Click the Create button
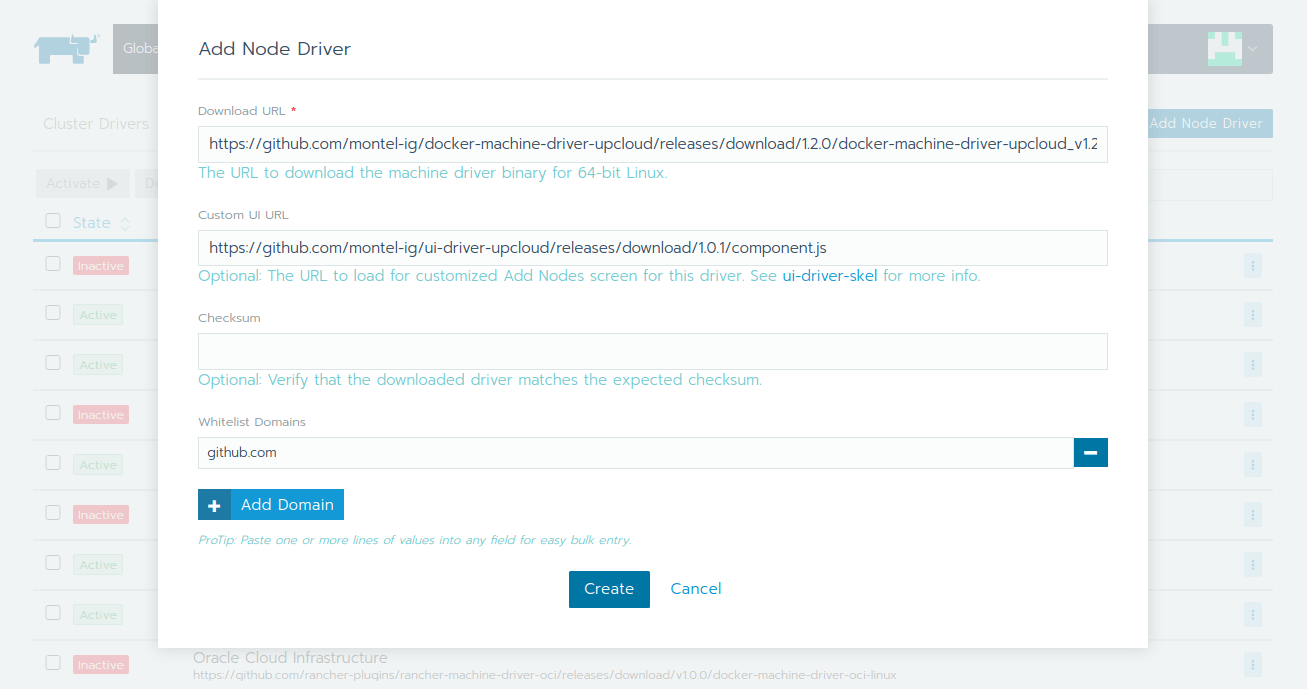The image size is (1307, 689). tap(609, 589)
